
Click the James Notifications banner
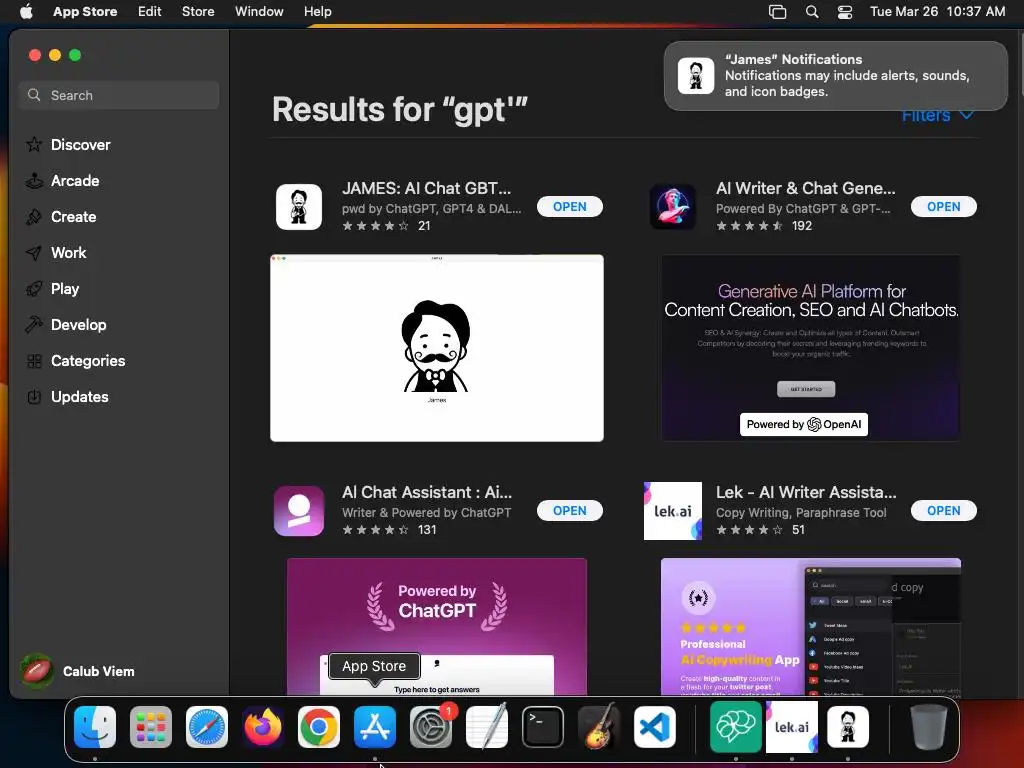point(835,76)
